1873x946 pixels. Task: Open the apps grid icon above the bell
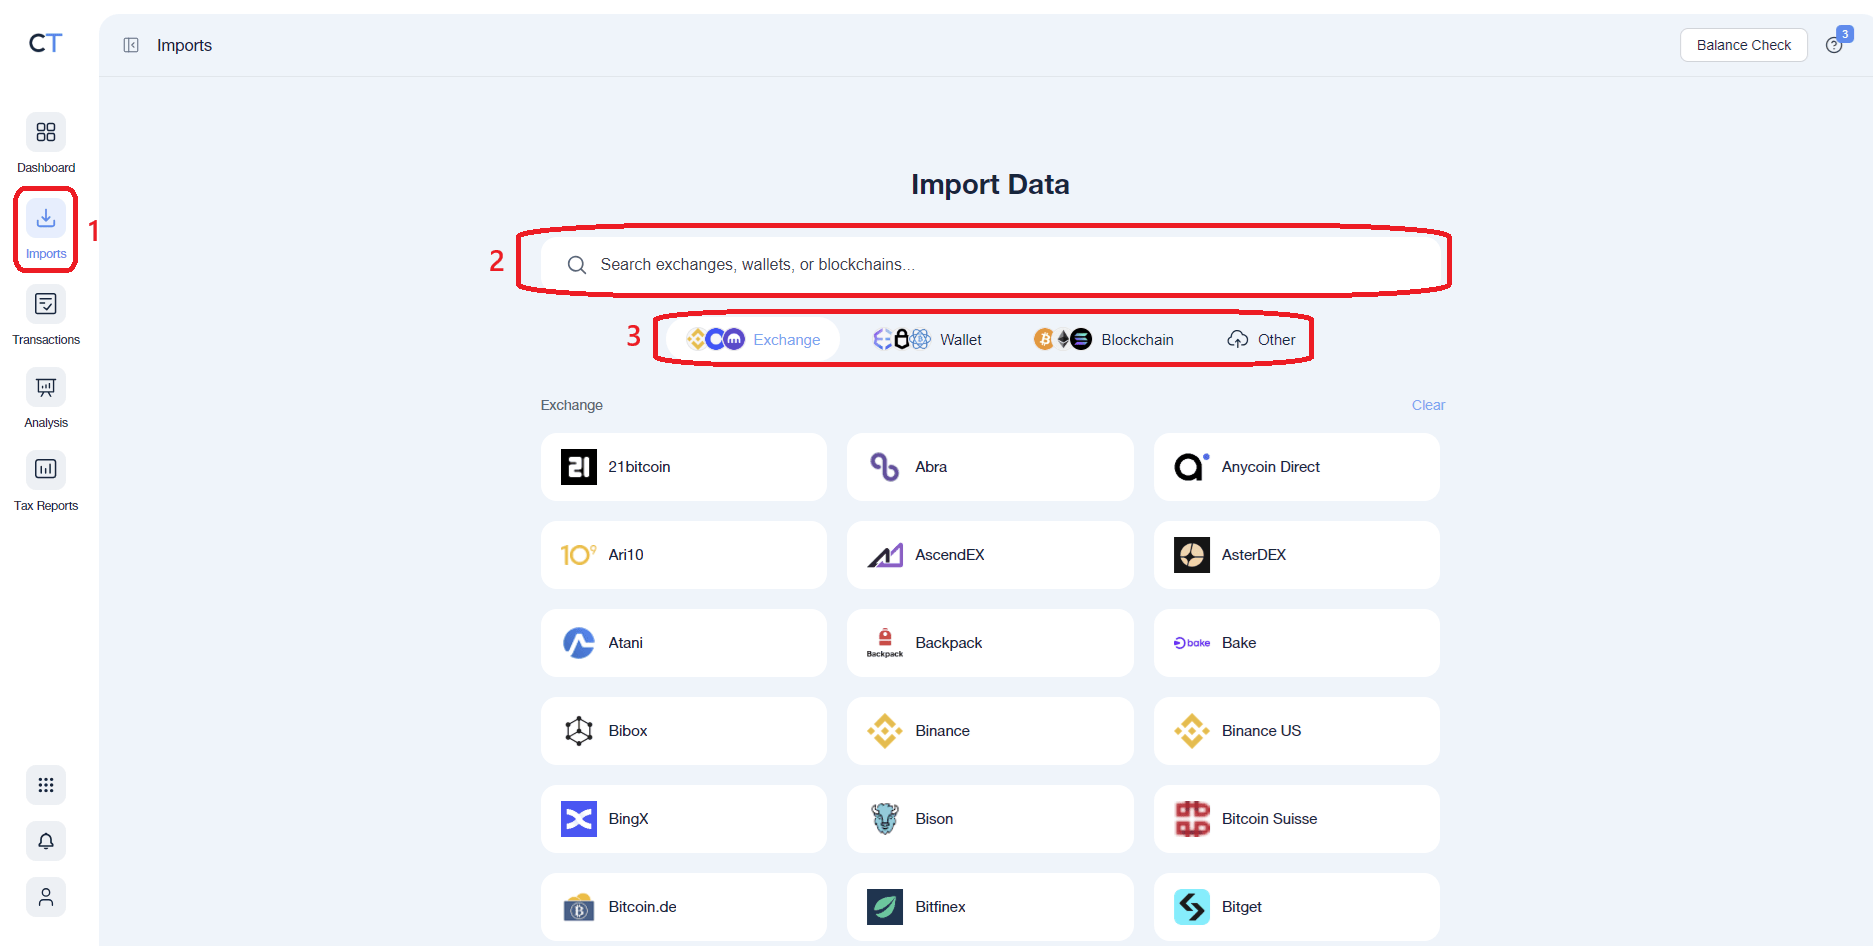tap(46, 785)
